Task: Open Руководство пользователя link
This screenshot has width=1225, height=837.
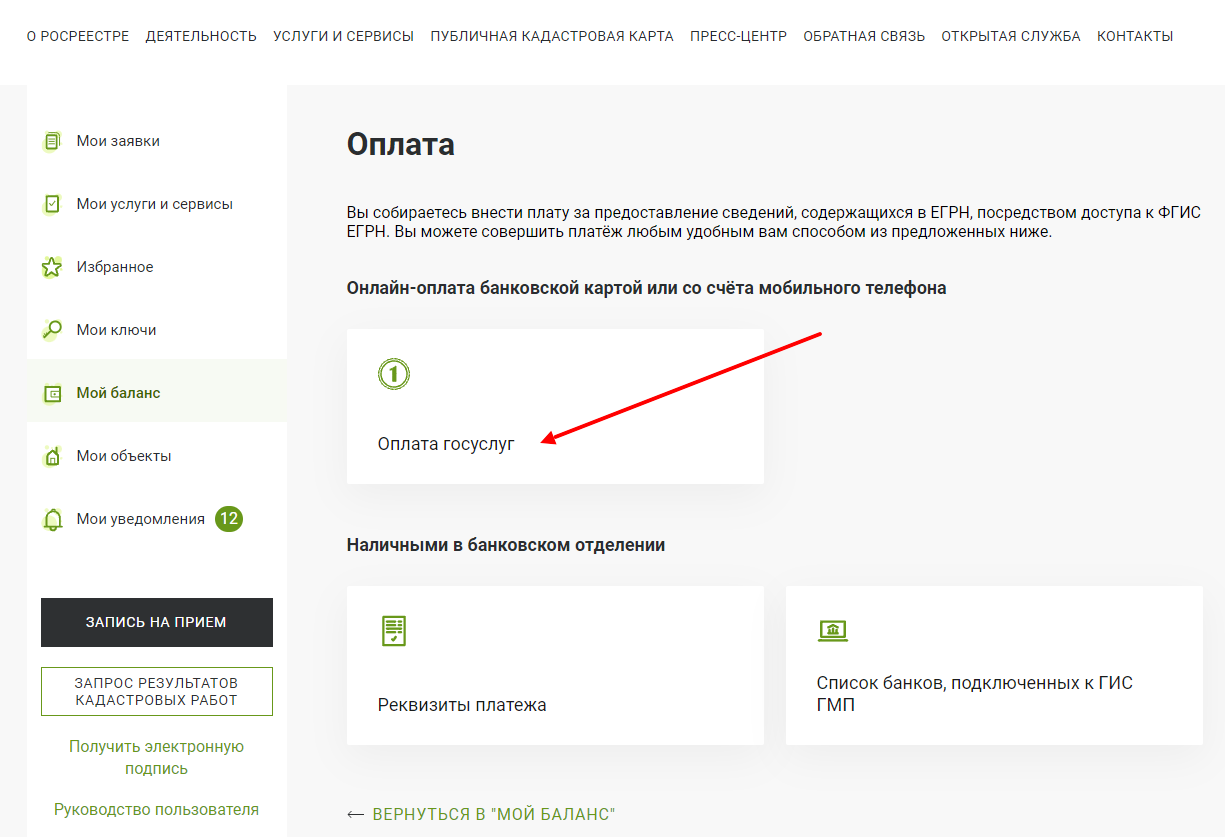Action: tap(157, 810)
